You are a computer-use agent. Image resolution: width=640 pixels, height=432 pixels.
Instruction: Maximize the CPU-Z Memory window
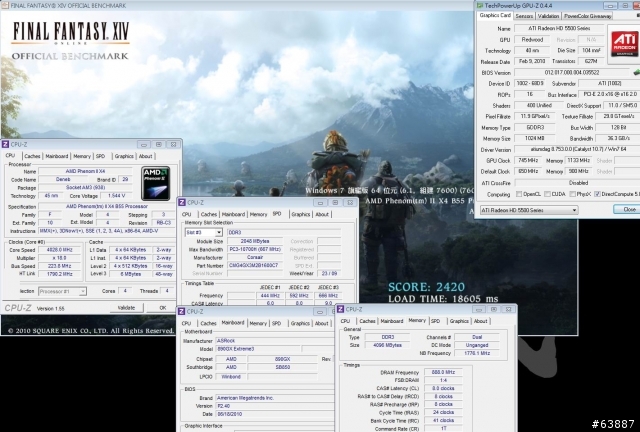click(493, 309)
